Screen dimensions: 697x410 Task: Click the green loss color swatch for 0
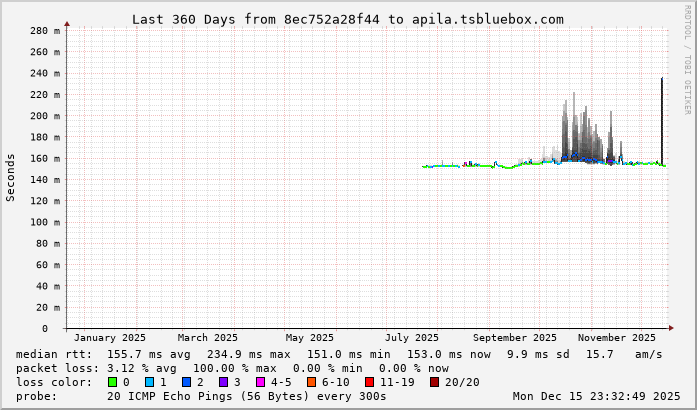(x=112, y=382)
